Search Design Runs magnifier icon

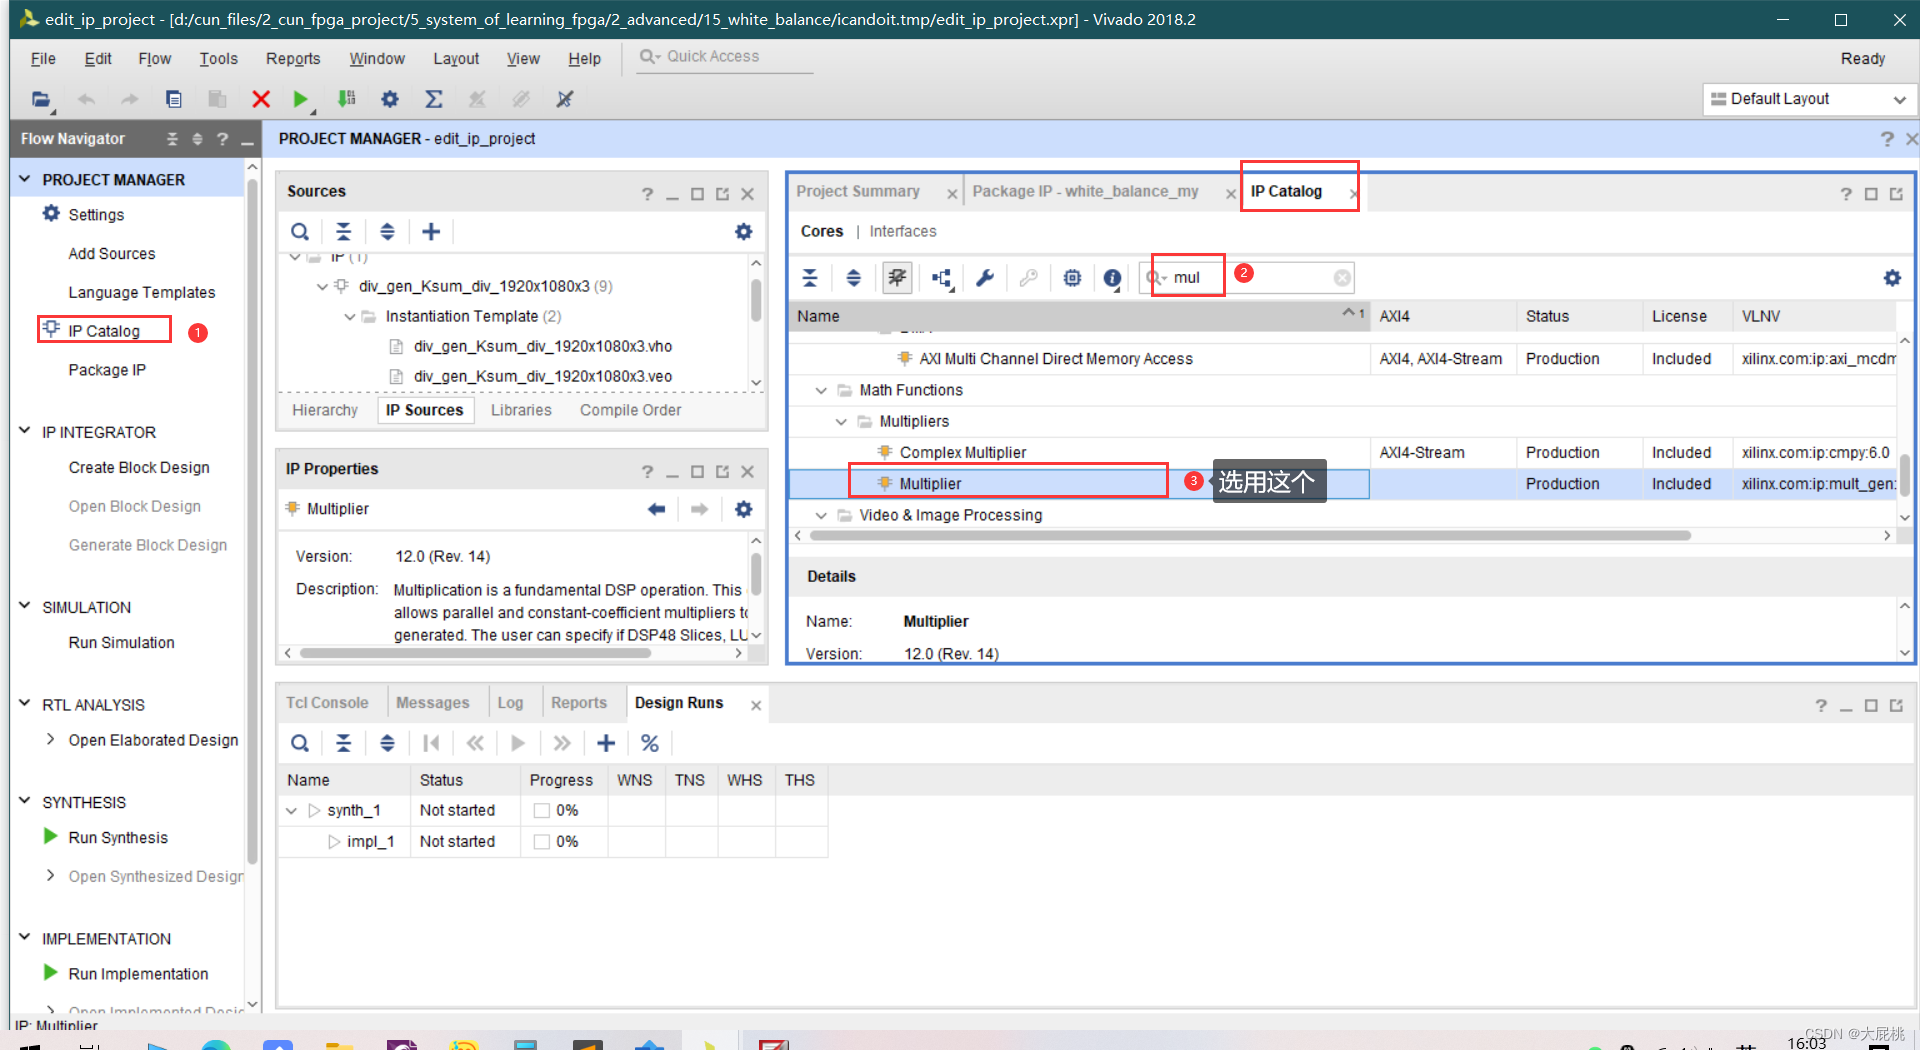[300, 743]
